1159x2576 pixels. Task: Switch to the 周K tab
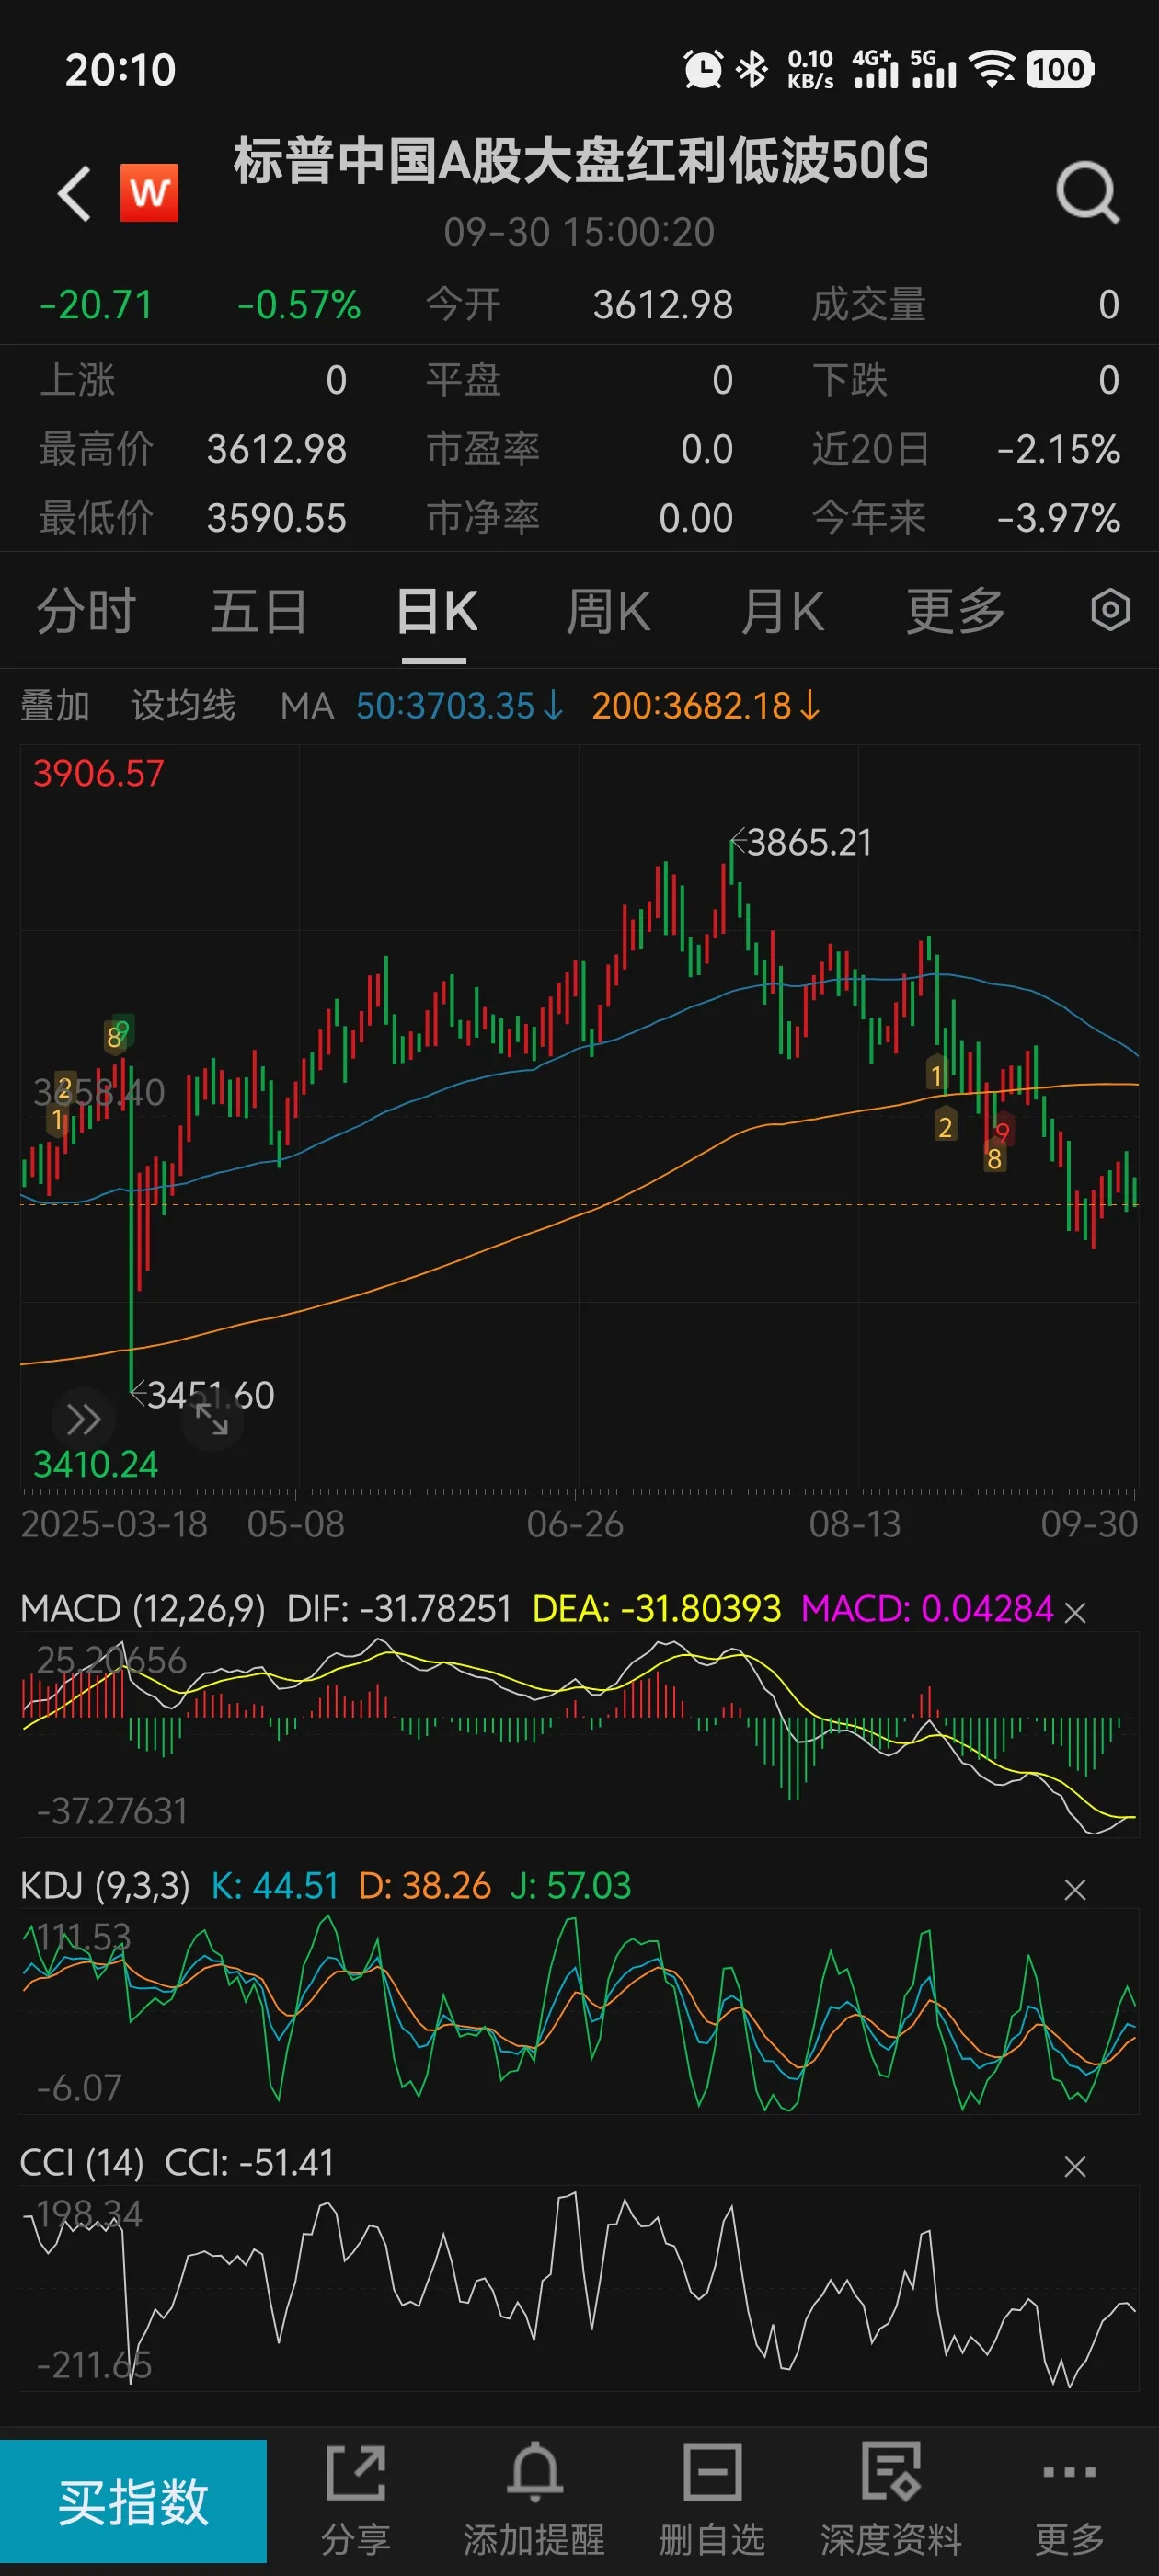[x=608, y=611]
